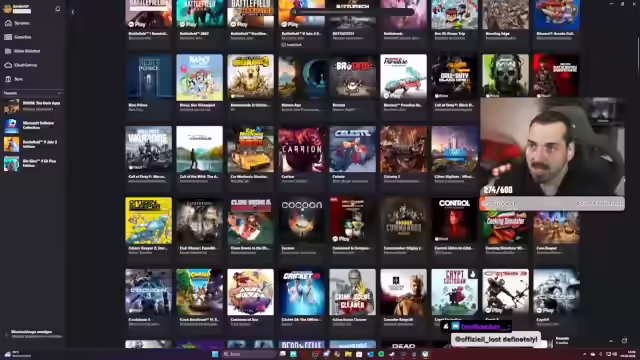Image resolution: width=640 pixels, height=360 pixels.
Task: Play Burnout Paradise via its Play button
Action: pos(392,96)
